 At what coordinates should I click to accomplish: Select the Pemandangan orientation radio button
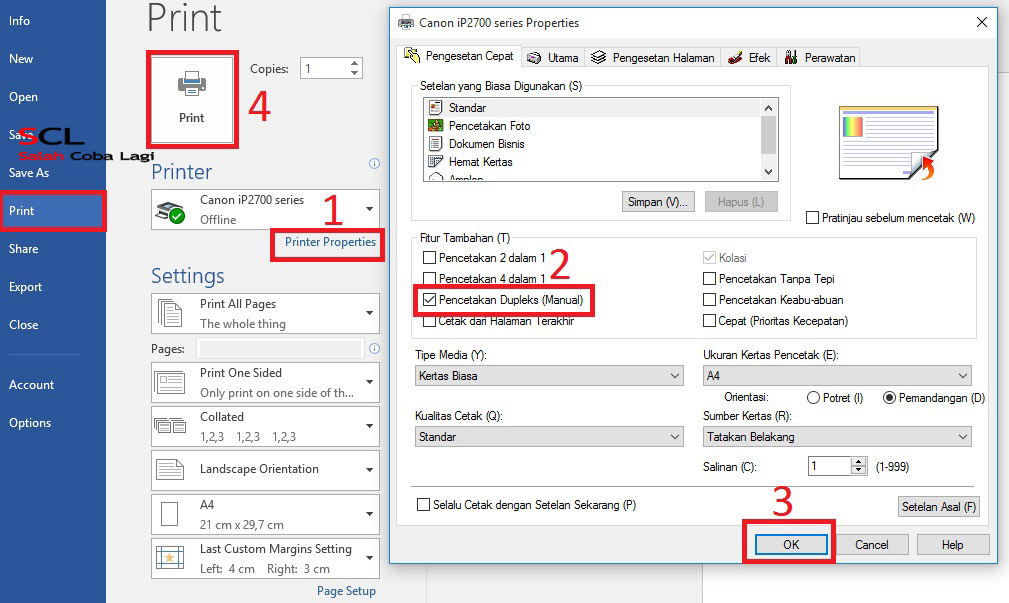tap(889, 398)
